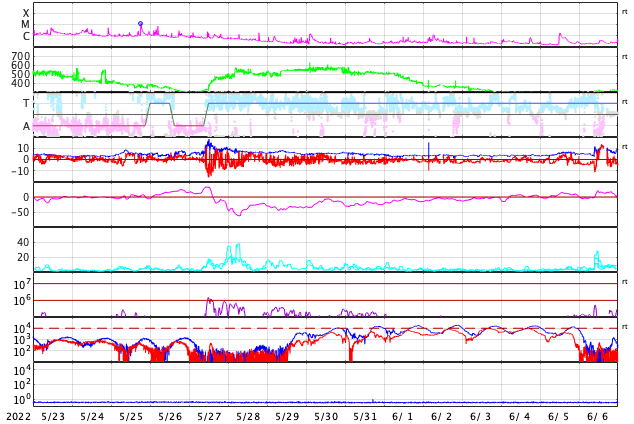This screenshot has width=634, height=424.
Task: Click the M flare class axis label
Action: 26,25
